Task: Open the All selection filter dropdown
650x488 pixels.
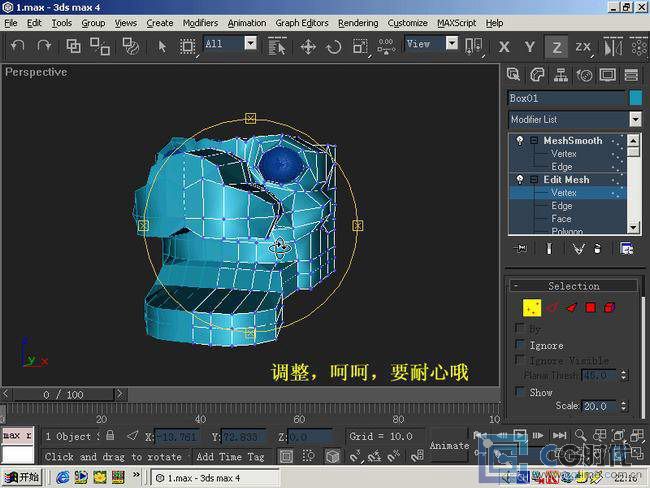Action: tap(250, 43)
